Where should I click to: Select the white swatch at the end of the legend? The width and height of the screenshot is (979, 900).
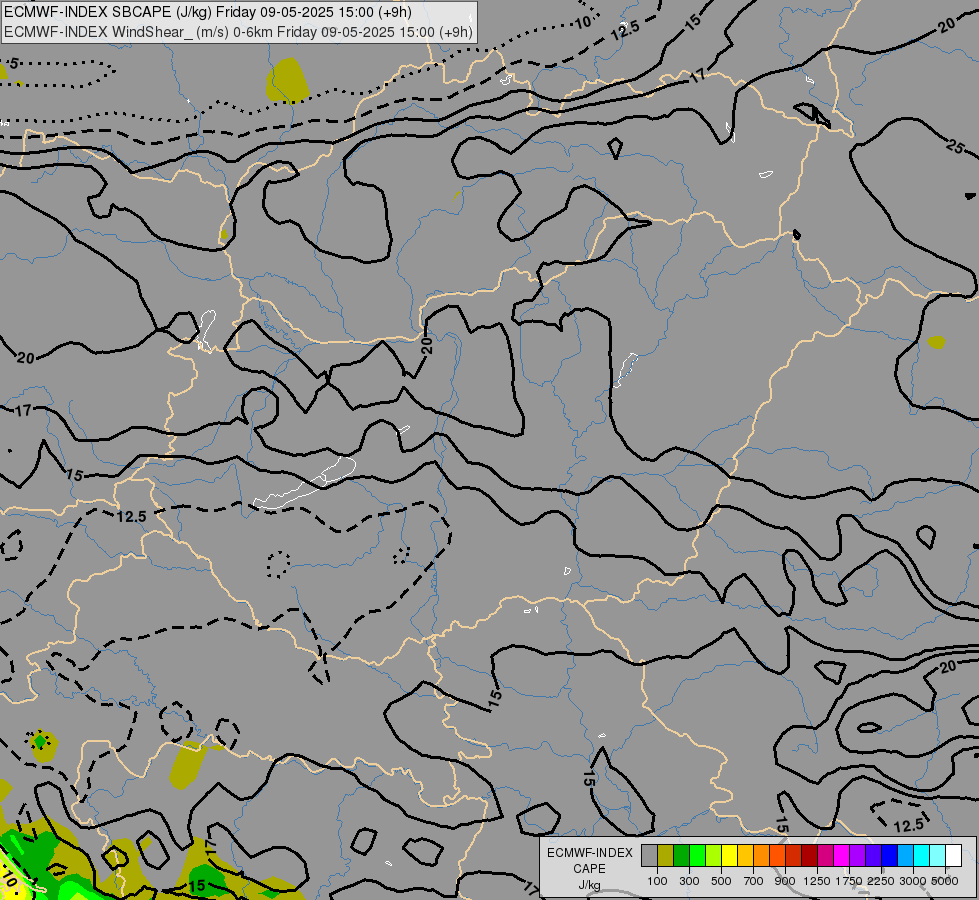(x=954, y=856)
